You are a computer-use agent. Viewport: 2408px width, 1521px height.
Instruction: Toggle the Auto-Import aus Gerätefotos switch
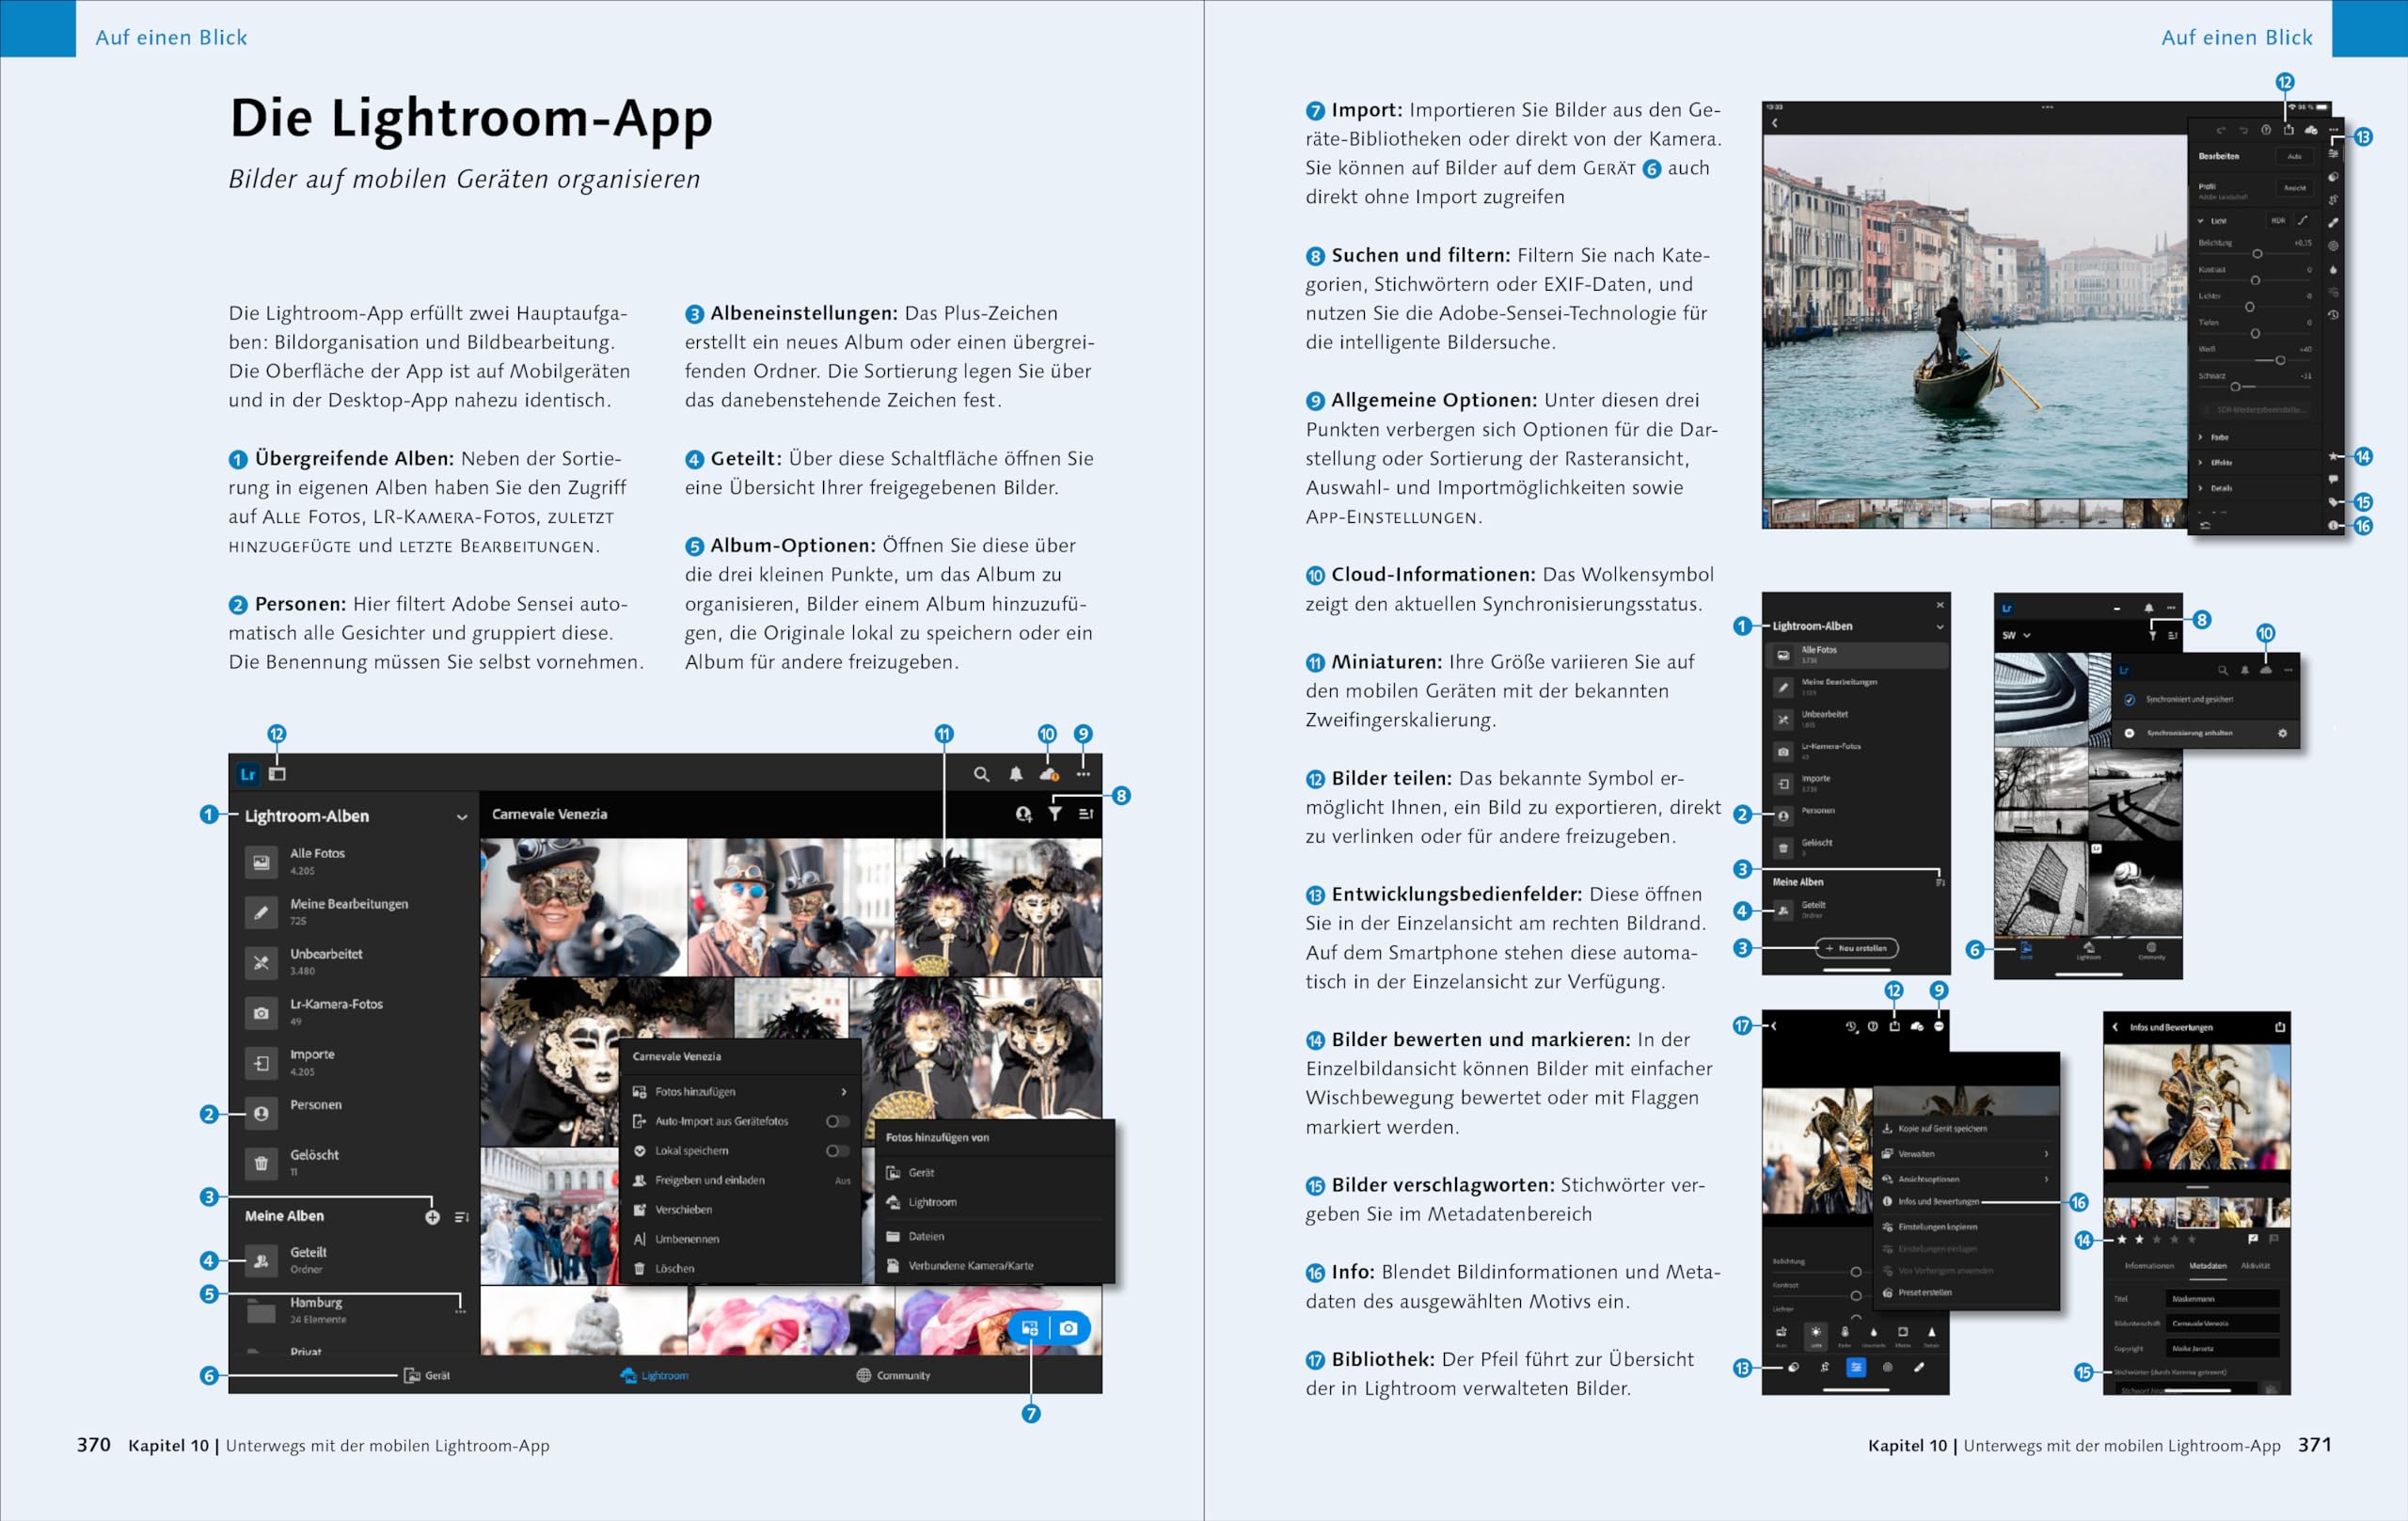(x=838, y=1122)
